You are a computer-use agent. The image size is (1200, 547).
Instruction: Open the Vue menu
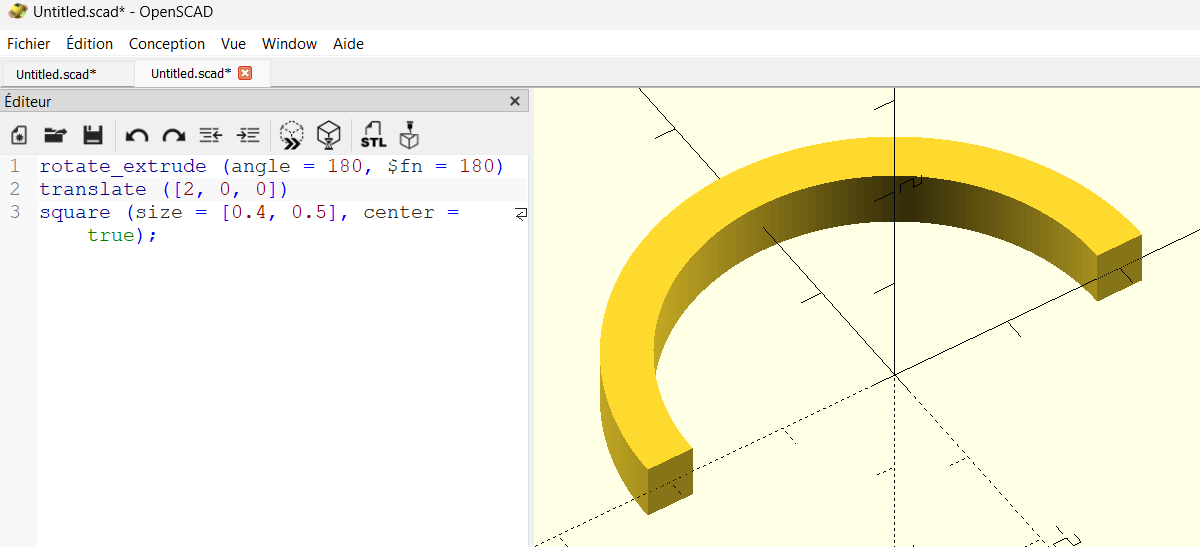coord(234,44)
